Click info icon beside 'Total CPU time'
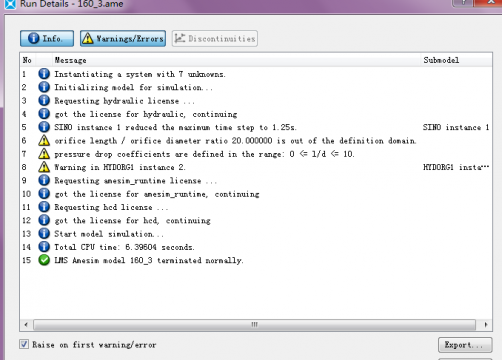Screen dimensions: 502x360 44,247
